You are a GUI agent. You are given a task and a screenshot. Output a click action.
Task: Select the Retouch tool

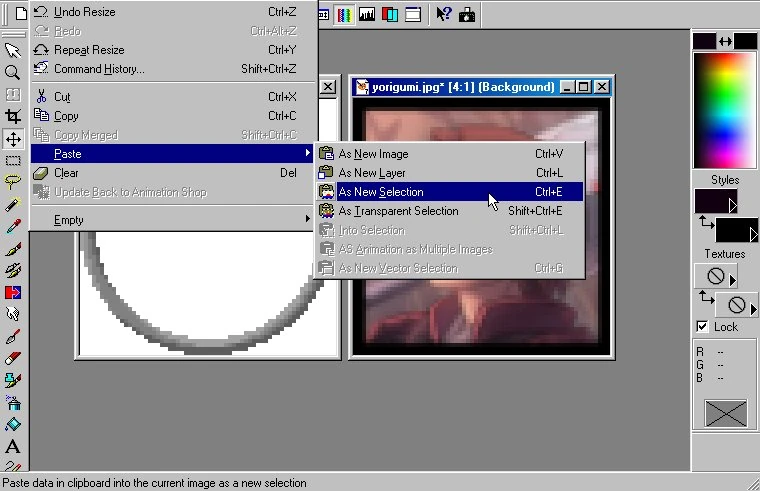click(x=13, y=314)
